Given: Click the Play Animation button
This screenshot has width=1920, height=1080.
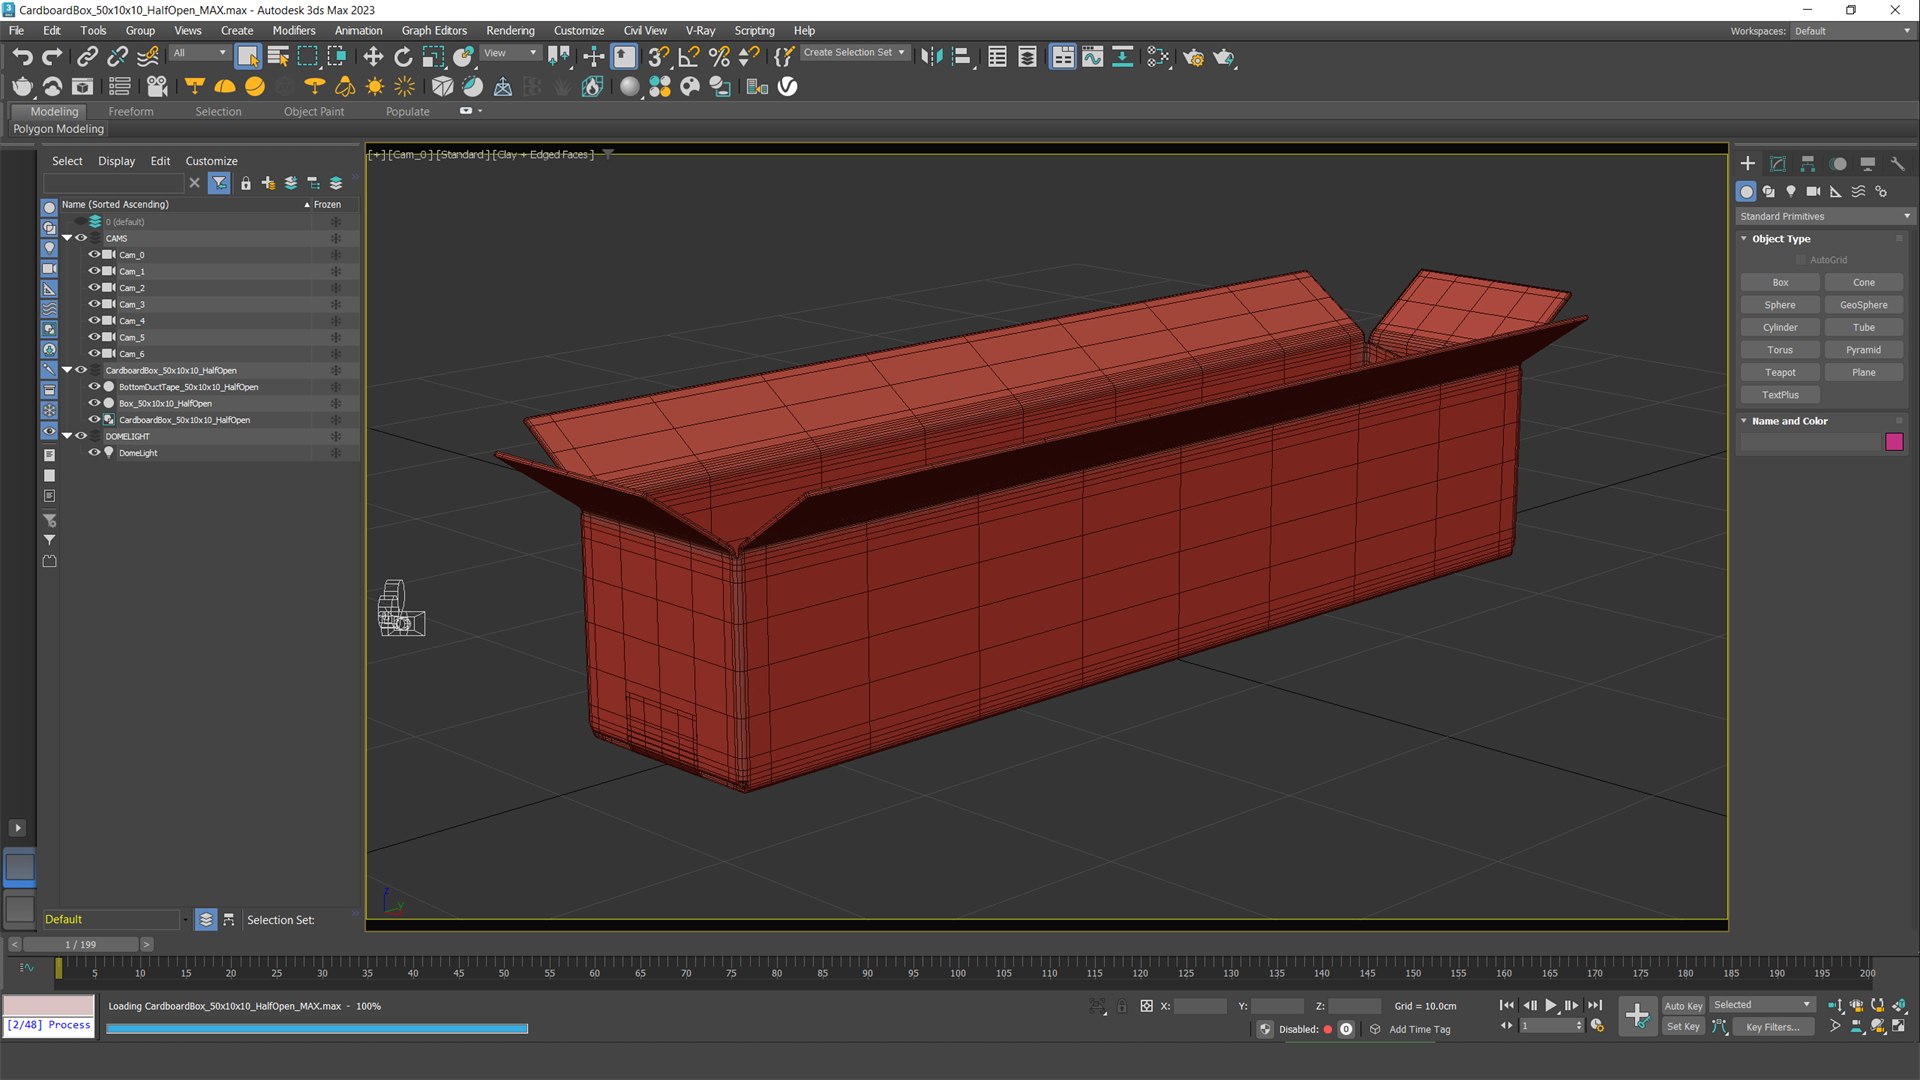Looking at the screenshot, I should coord(1551,1005).
